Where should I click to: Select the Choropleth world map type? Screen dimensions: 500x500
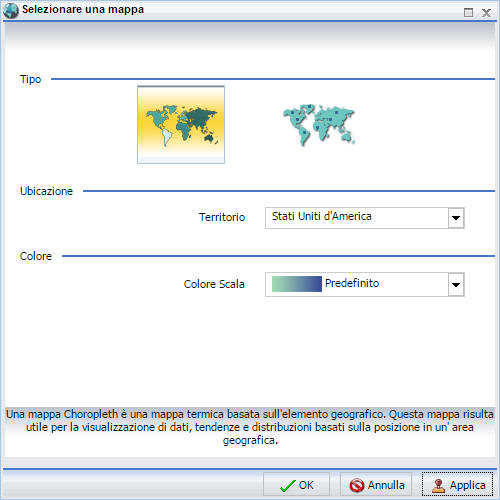pyautogui.click(x=181, y=124)
